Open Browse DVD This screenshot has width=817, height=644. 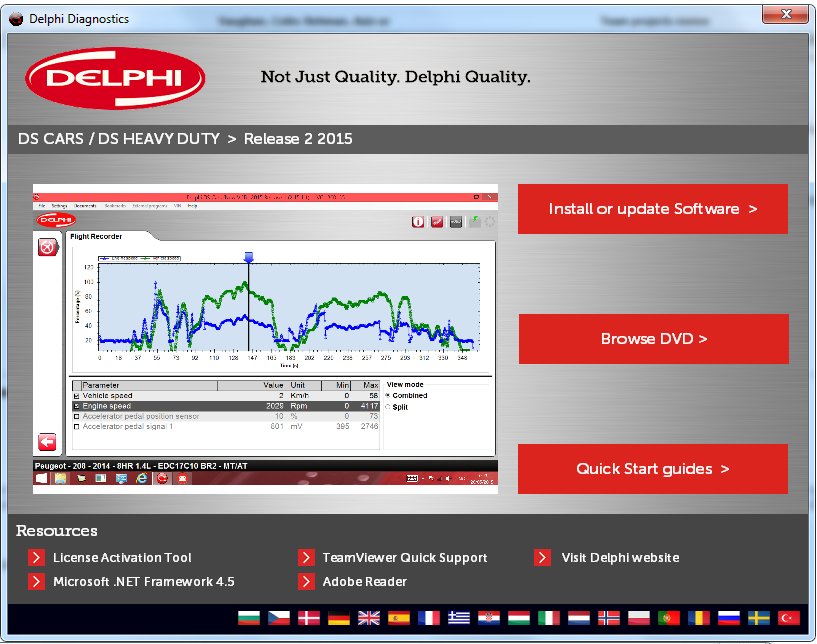pos(653,339)
